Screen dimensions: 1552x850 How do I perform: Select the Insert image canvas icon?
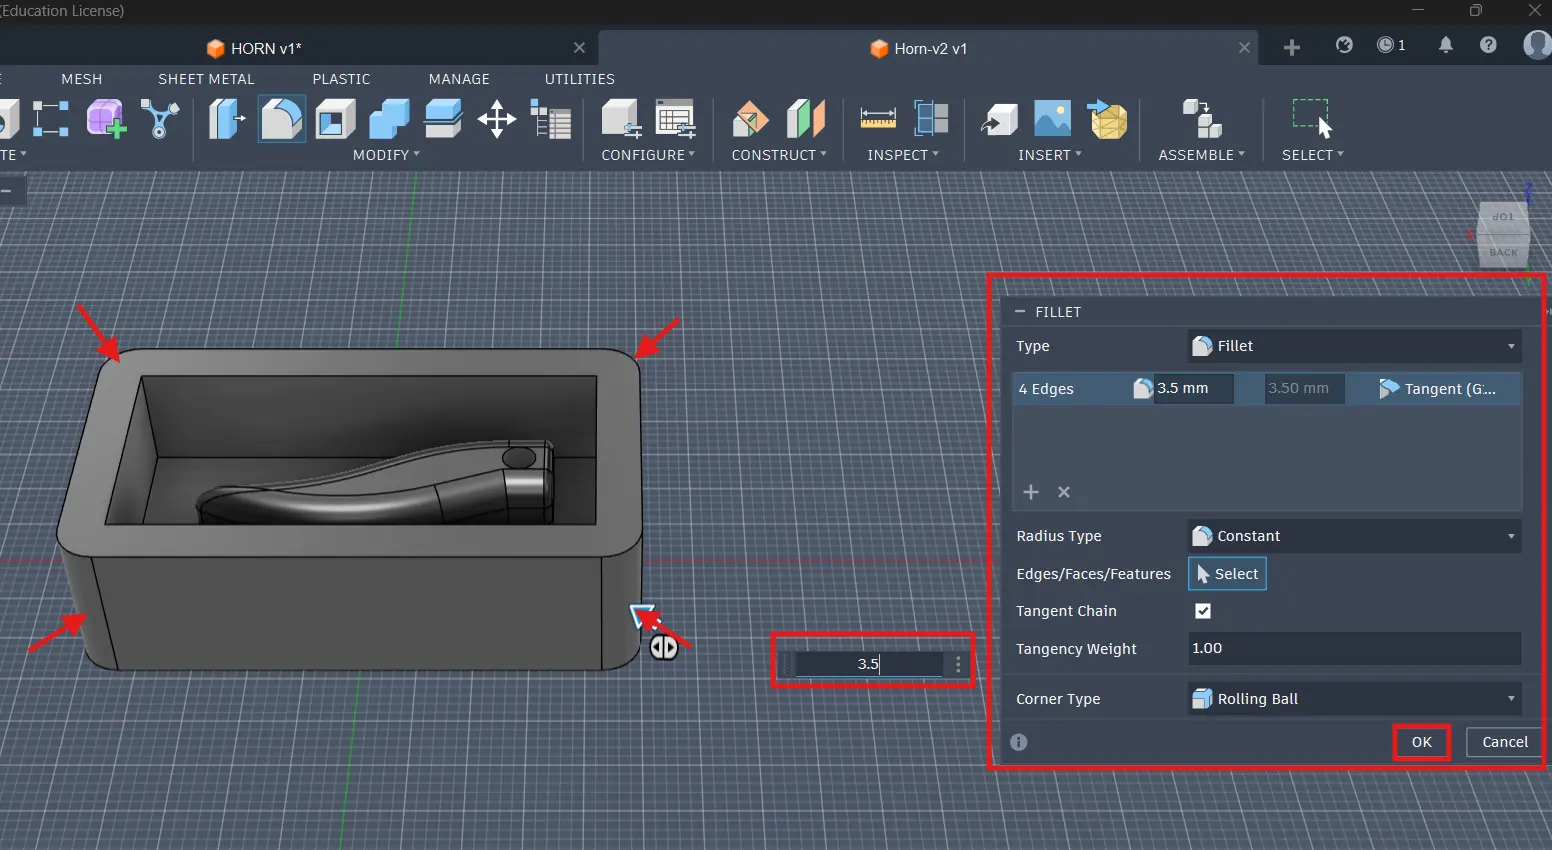pos(1052,119)
